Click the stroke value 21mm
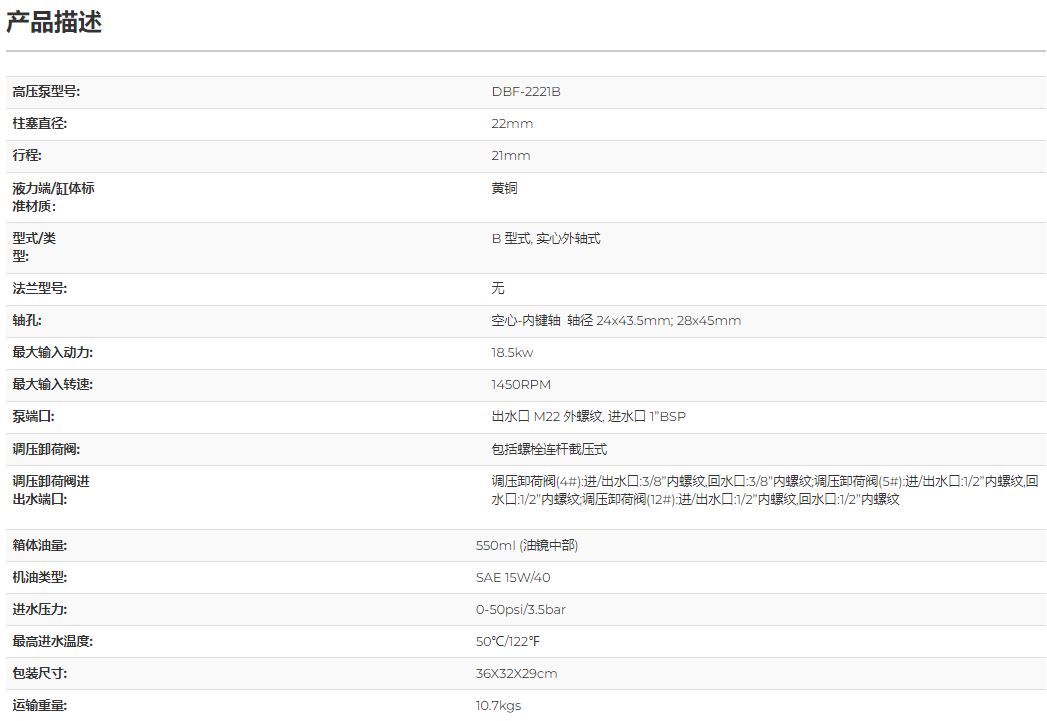This screenshot has height=721, width=1047. [511, 156]
